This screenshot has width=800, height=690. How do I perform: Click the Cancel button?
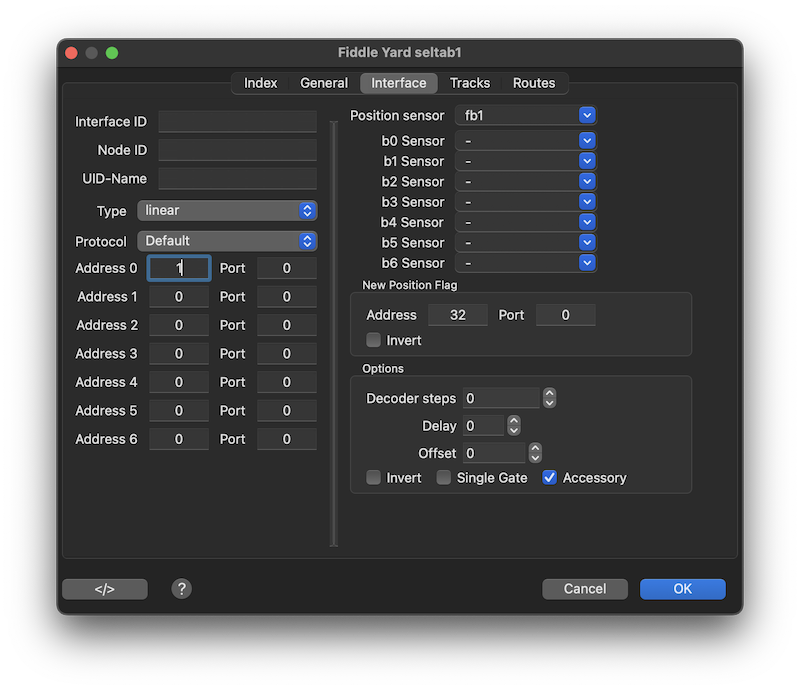[x=585, y=589]
